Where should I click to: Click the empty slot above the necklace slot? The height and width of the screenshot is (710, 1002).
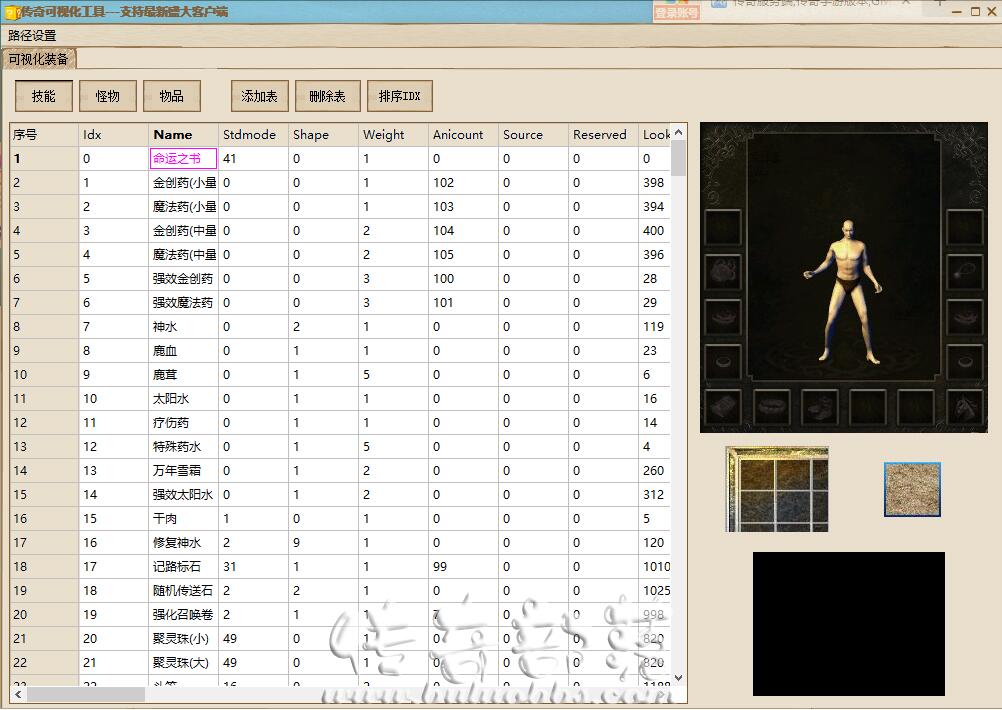(x=964, y=228)
